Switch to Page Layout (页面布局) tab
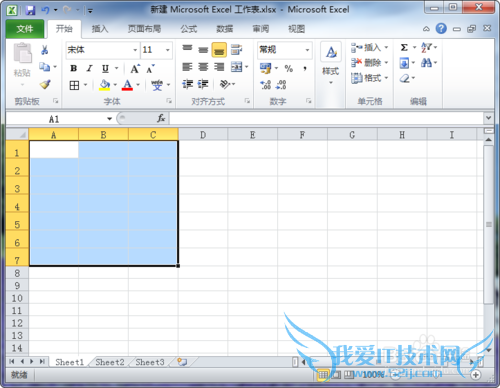The image size is (500, 388). click(144, 29)
